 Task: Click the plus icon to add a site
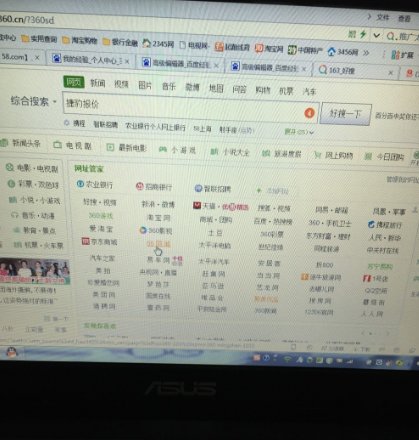pos(259,191)
